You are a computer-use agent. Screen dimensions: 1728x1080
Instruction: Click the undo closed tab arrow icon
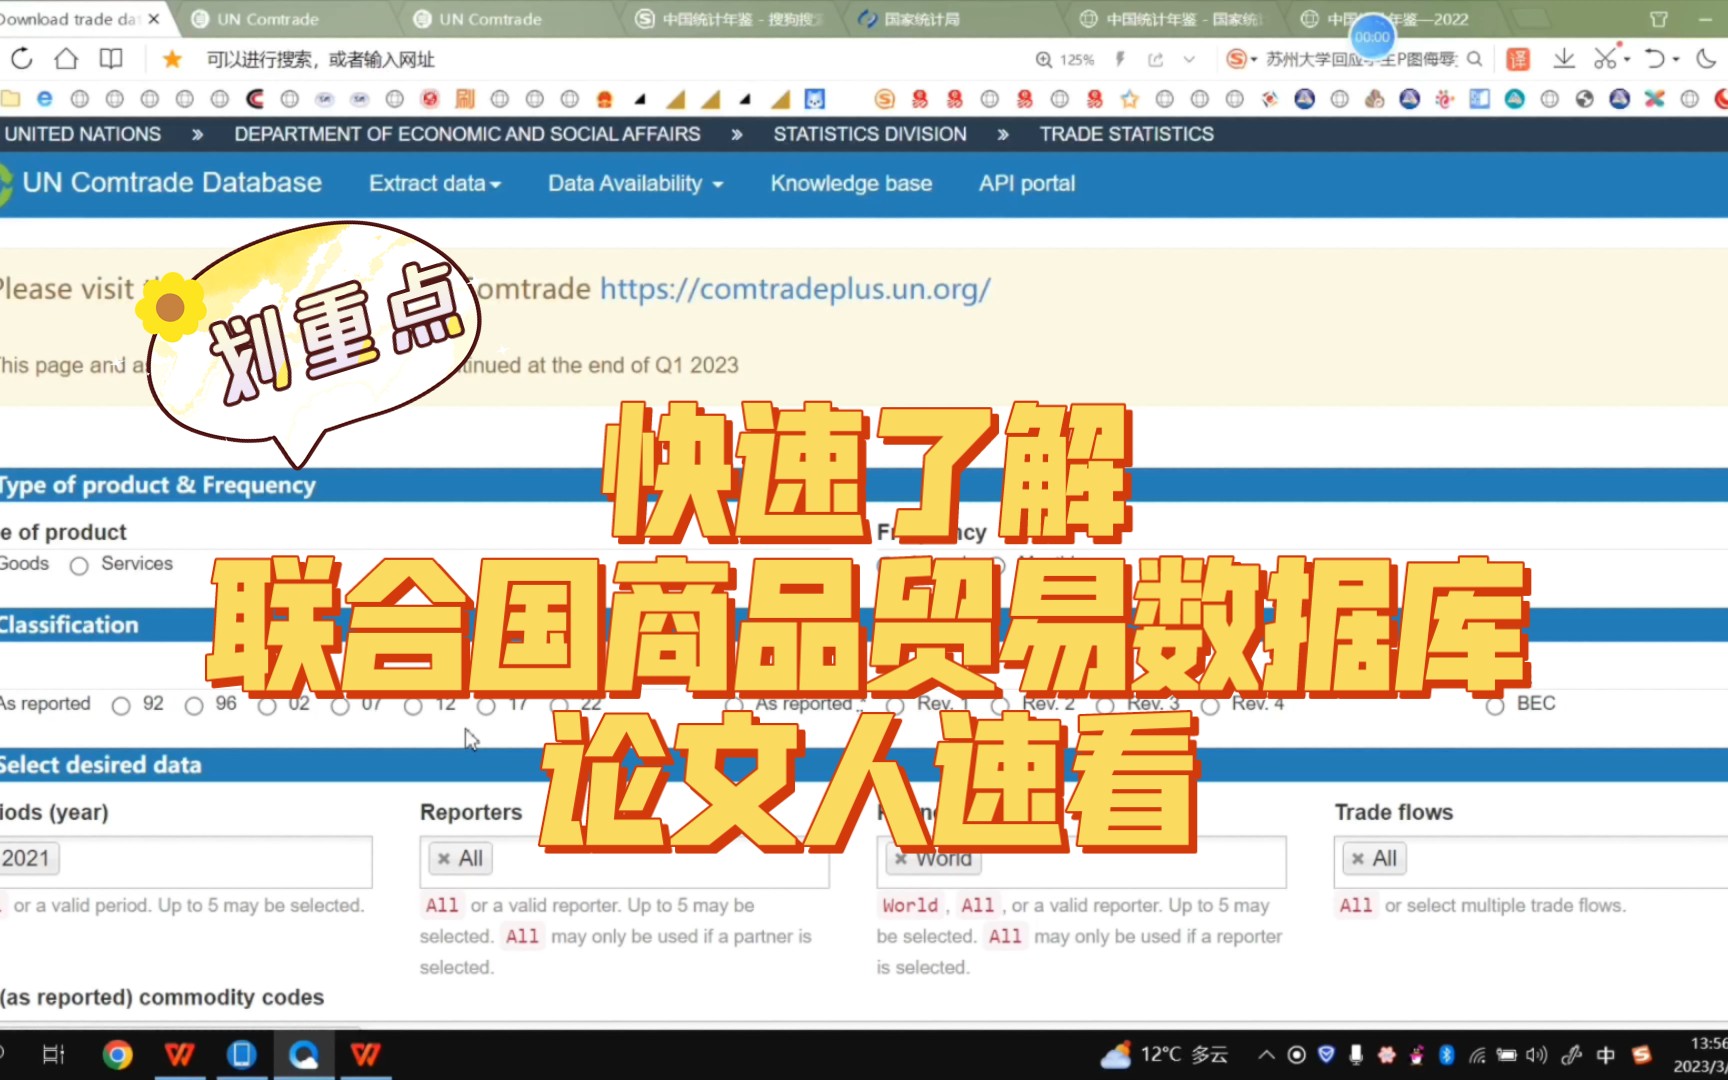pos(1654,59)
